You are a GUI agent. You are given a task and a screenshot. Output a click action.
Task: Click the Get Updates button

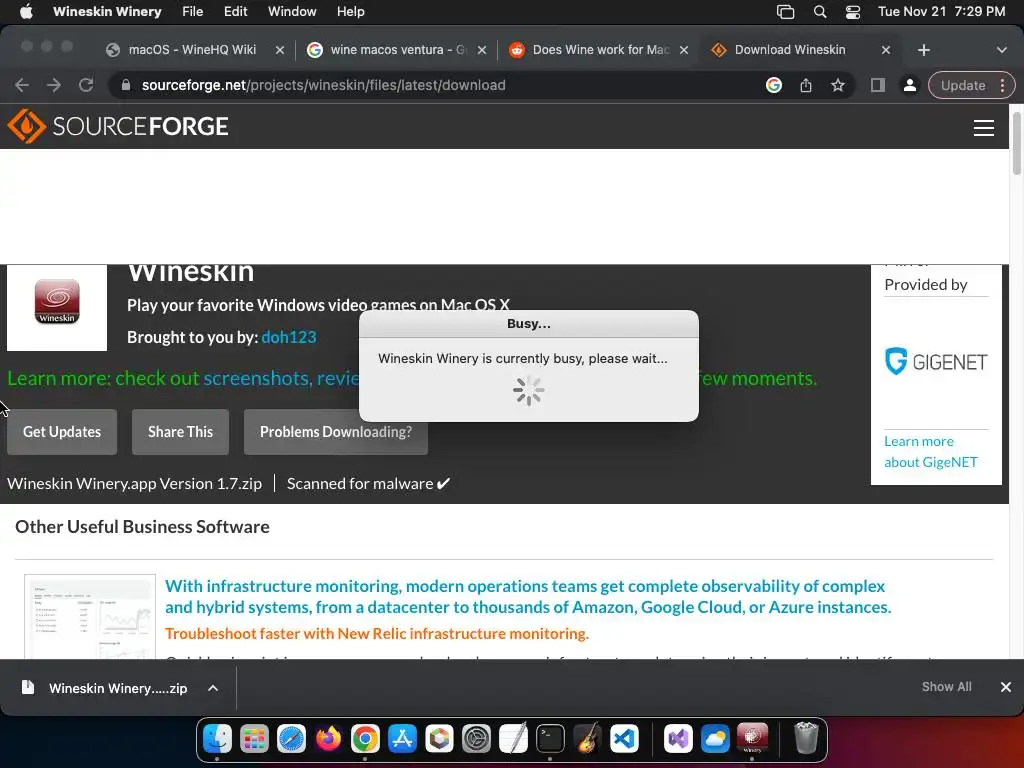(x=62, y=432)
